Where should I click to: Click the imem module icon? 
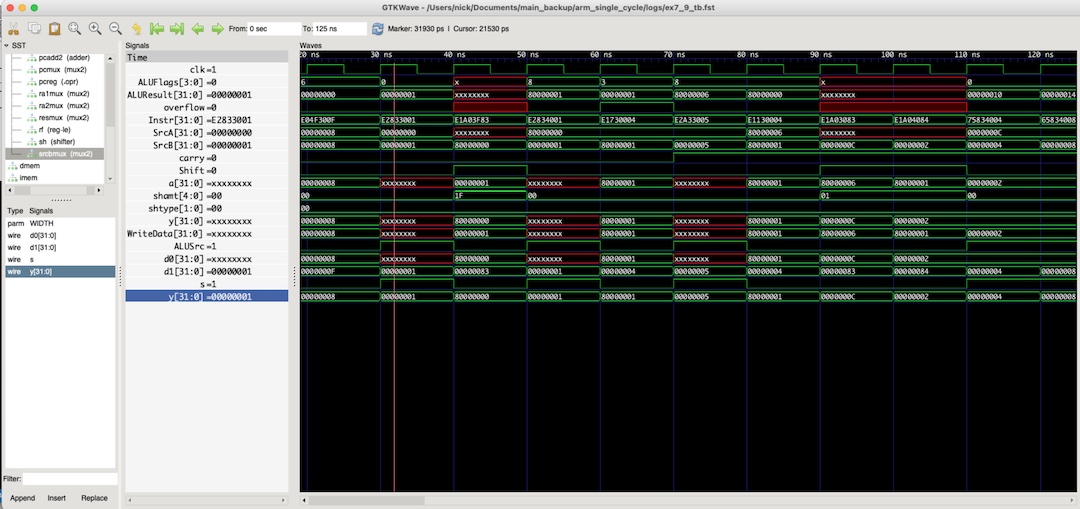coord(12,178)
